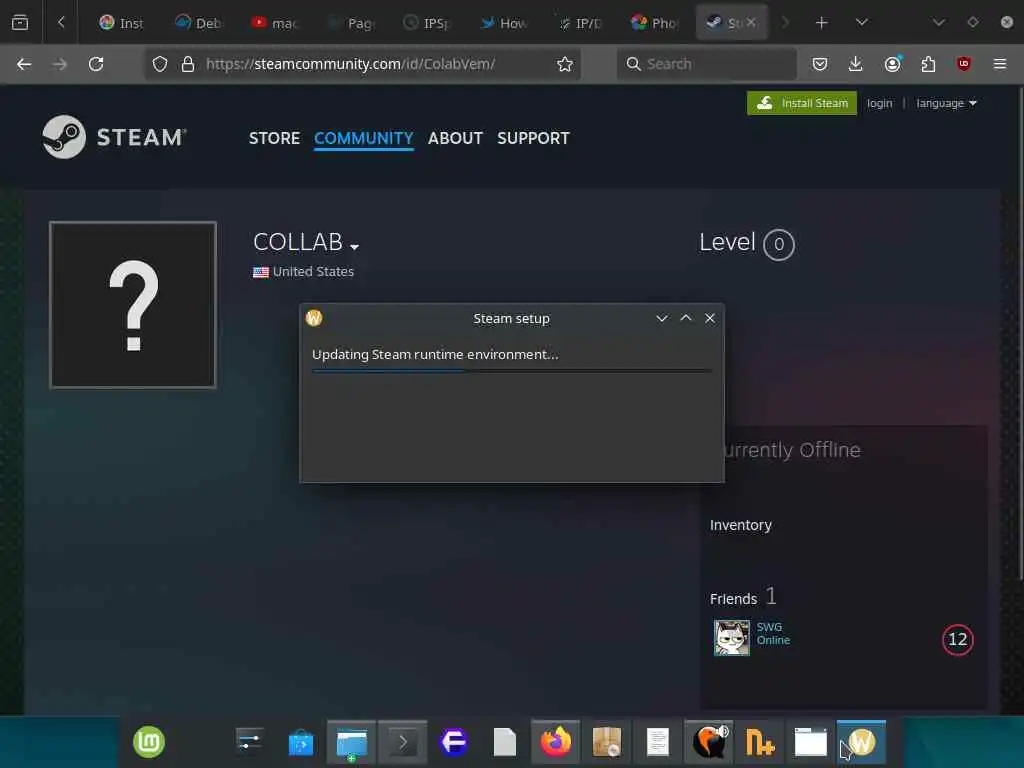This screenshot has height=768, width=1024.
Task: Collapse the Steam setup dialog with chevron down
Action: tap(662, 318)
